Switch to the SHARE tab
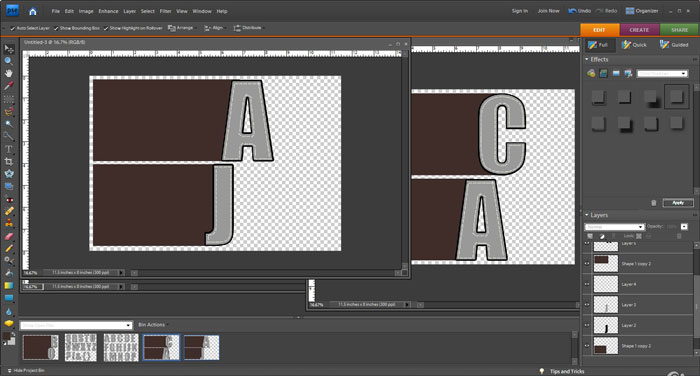Screen dimensions: 700x376 (x=679, y=30)
